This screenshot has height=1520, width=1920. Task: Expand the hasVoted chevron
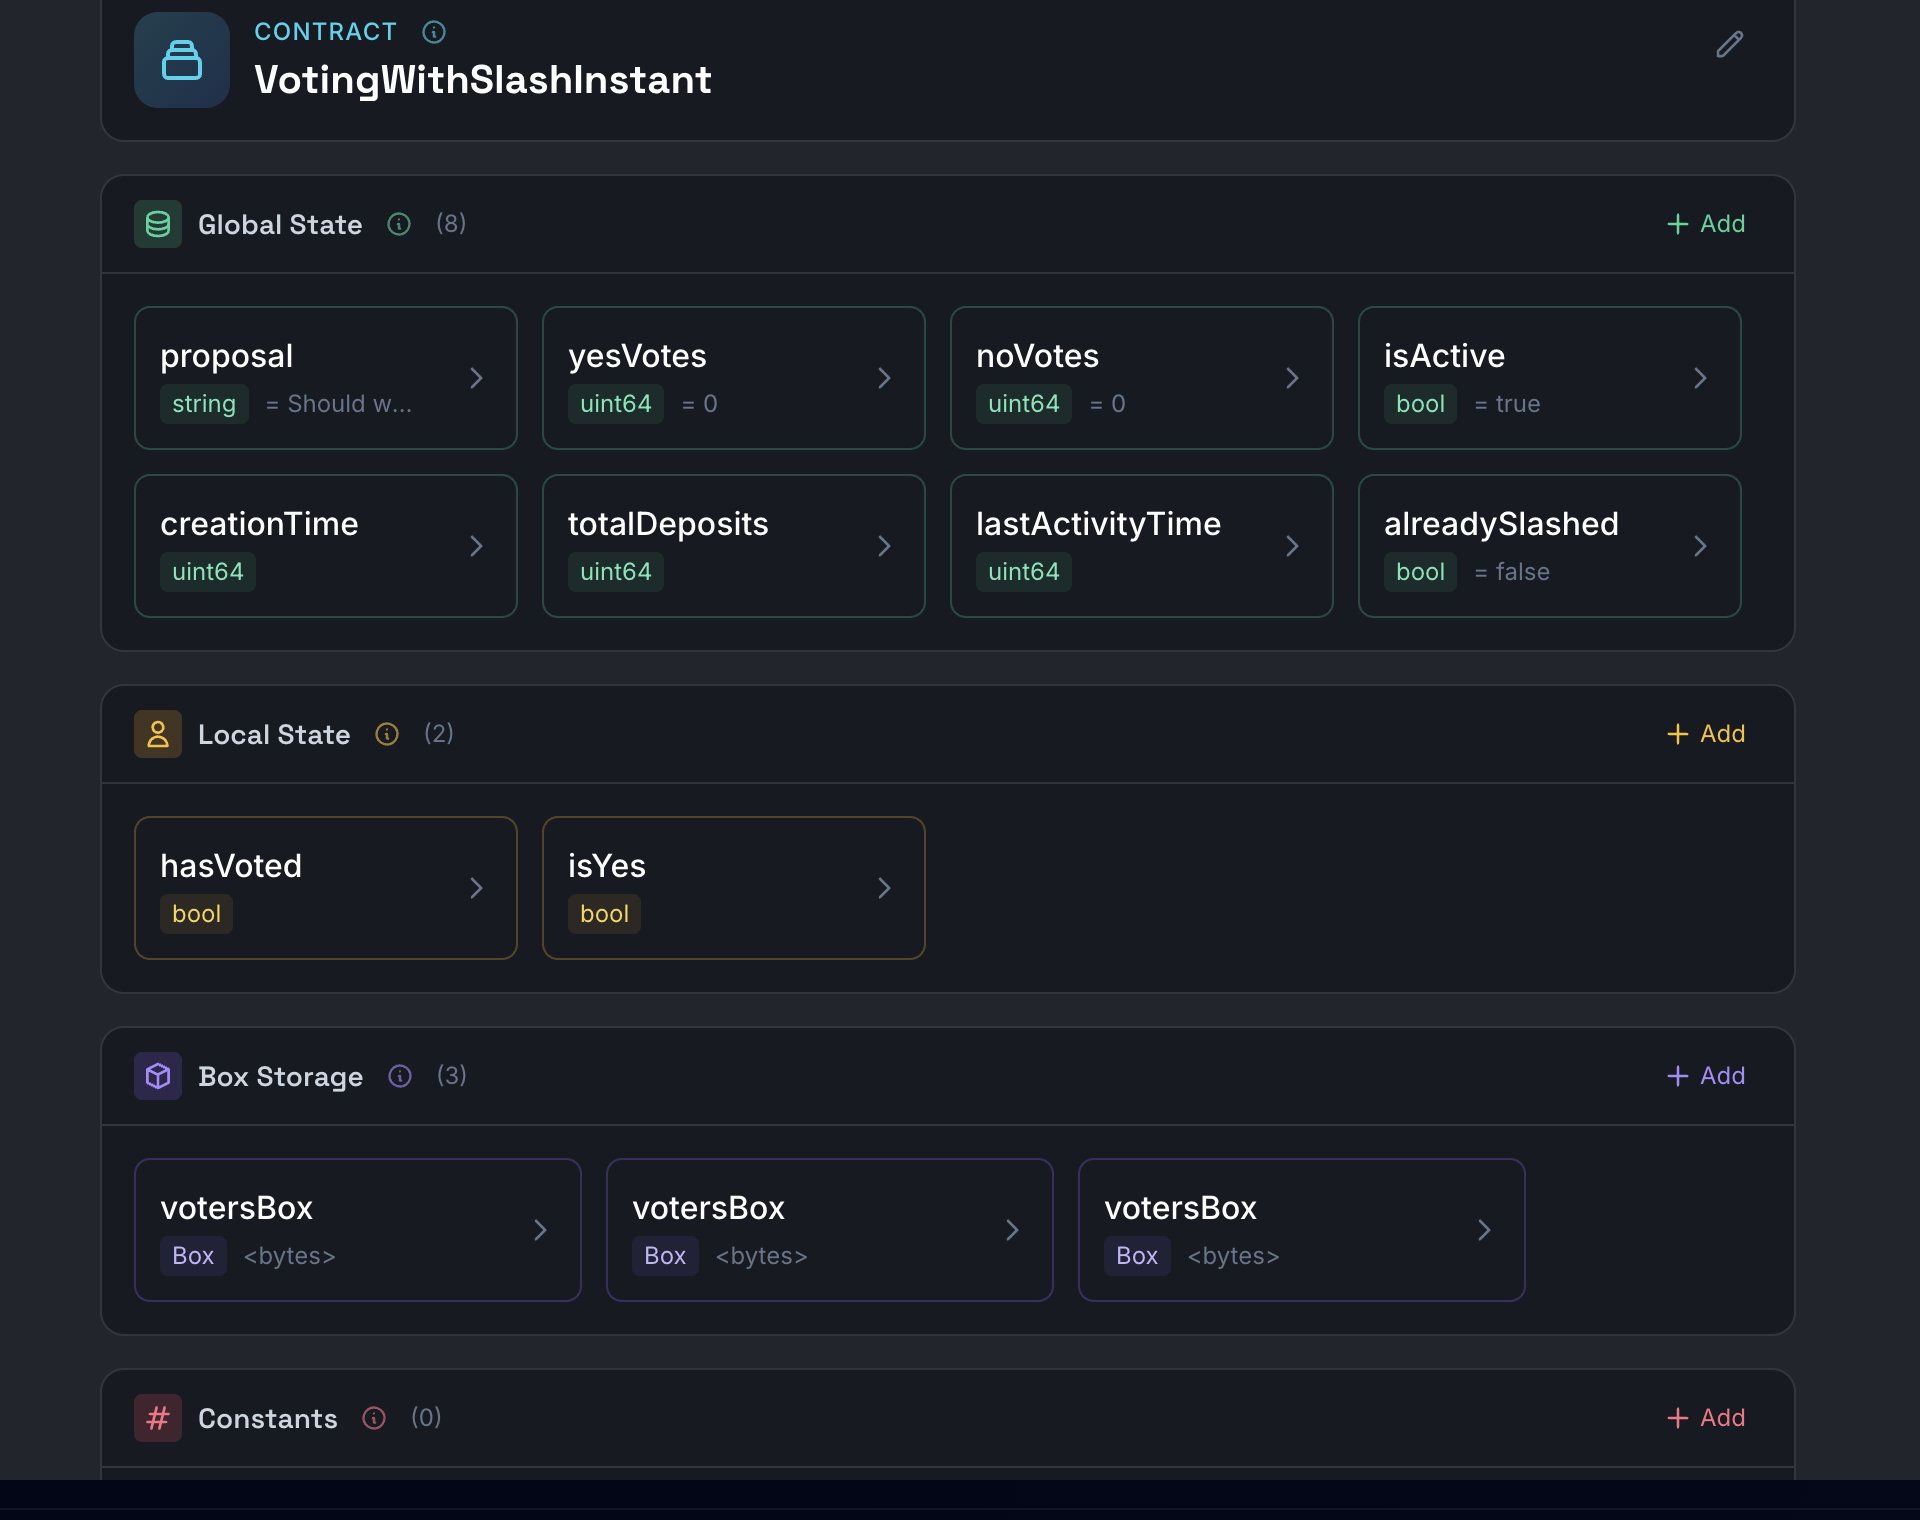[476, 888]
